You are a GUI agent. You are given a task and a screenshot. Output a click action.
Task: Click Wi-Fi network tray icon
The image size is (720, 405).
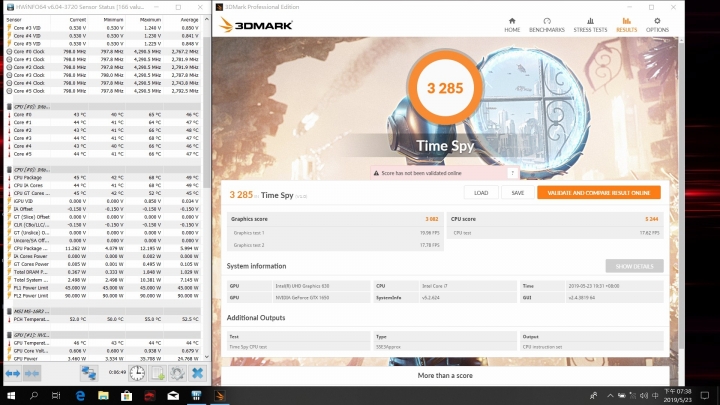[633, 395]
